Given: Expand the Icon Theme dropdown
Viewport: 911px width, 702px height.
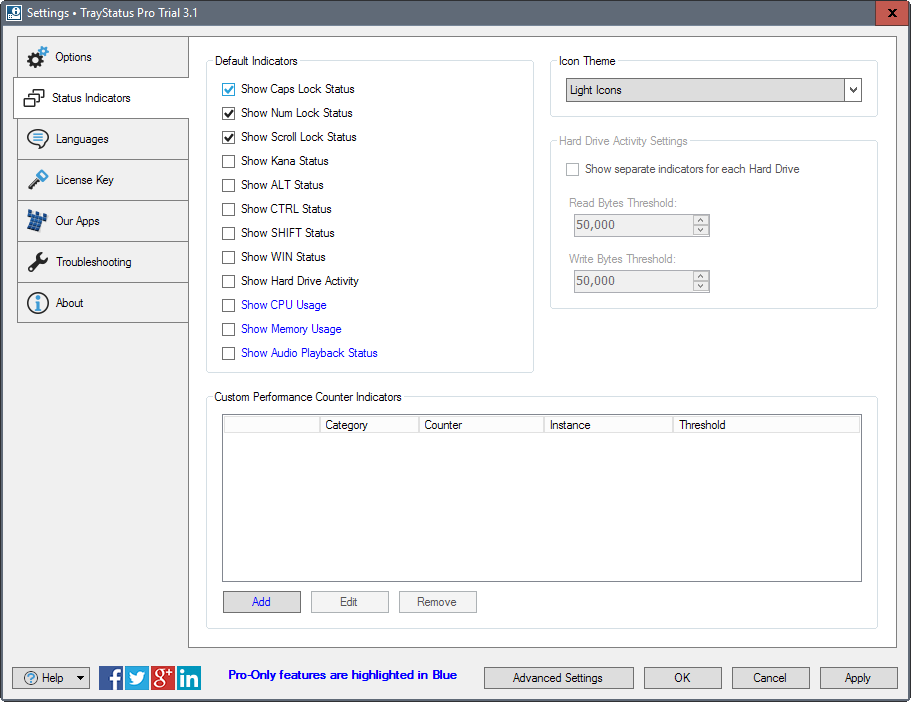Looking at the screenshot, I should (853, 90).
